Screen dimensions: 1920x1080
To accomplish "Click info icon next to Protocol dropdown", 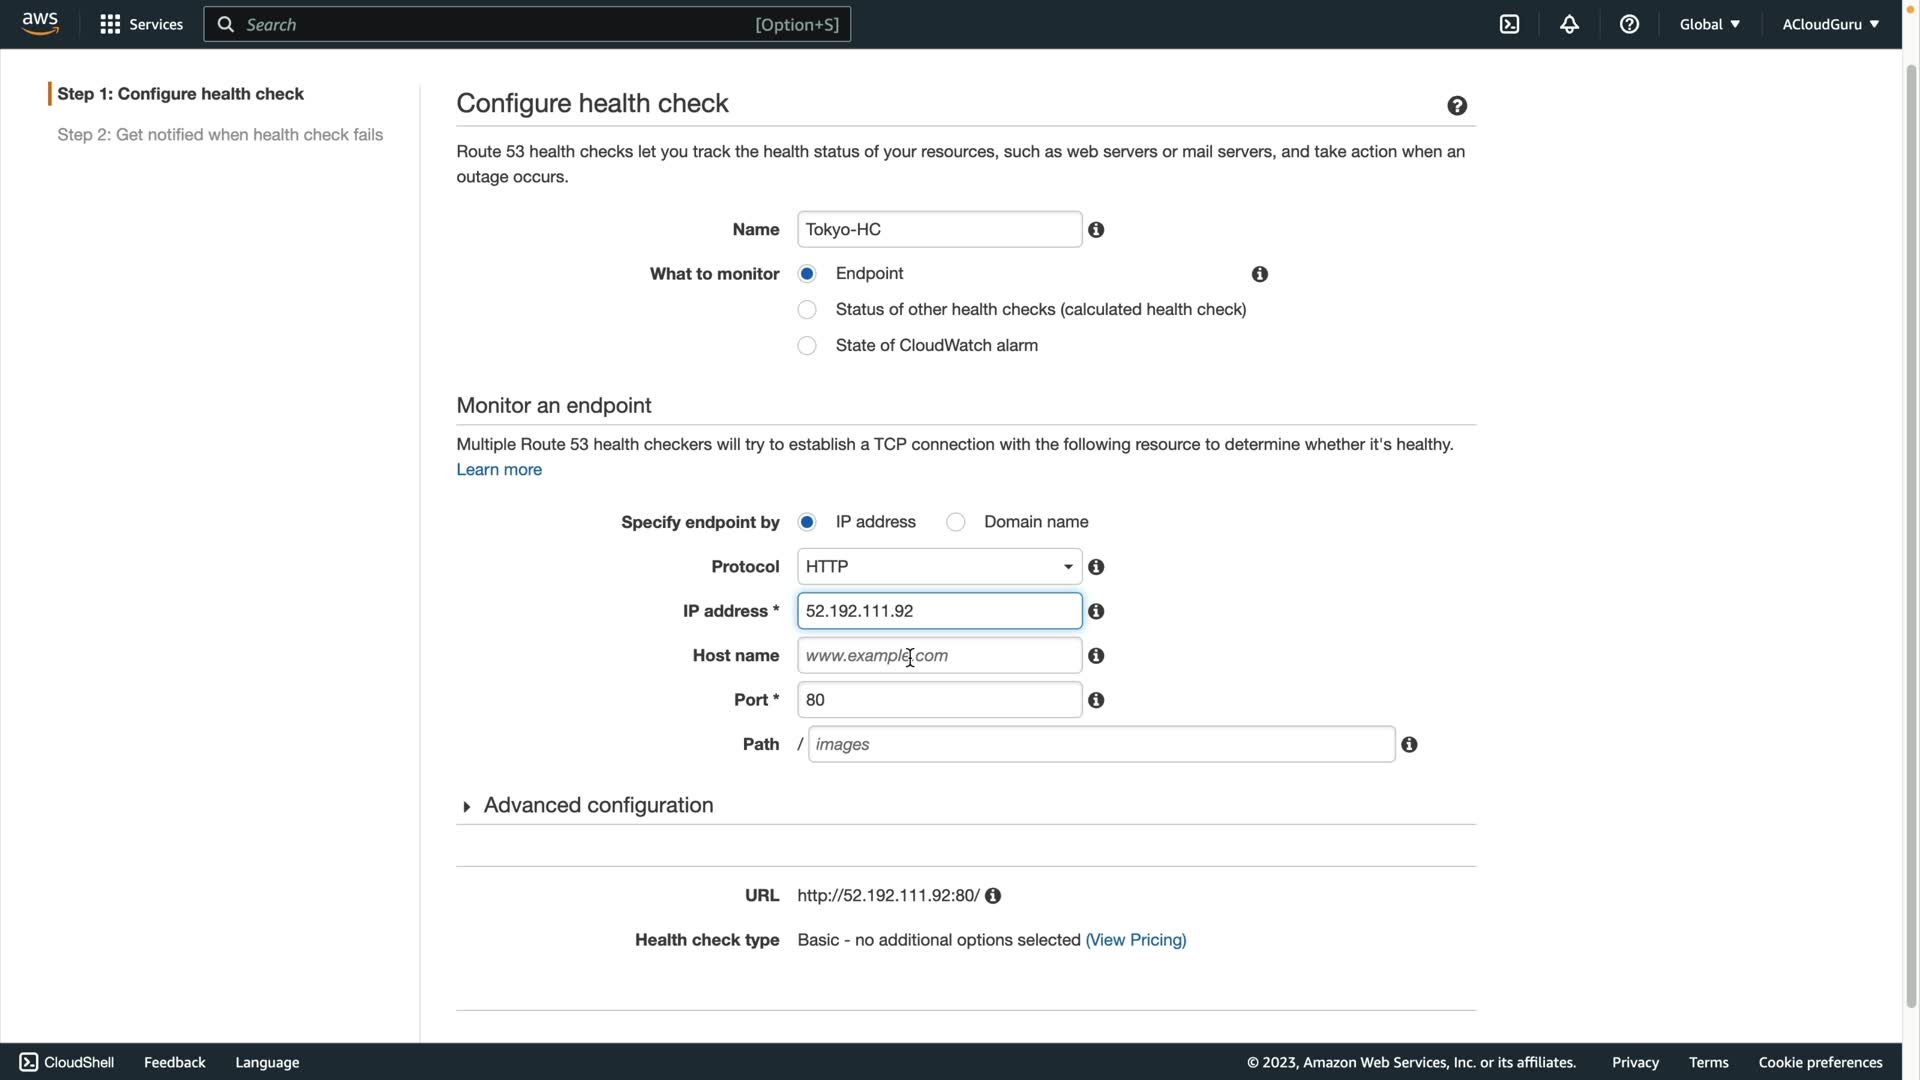I will coord(1096,567).
